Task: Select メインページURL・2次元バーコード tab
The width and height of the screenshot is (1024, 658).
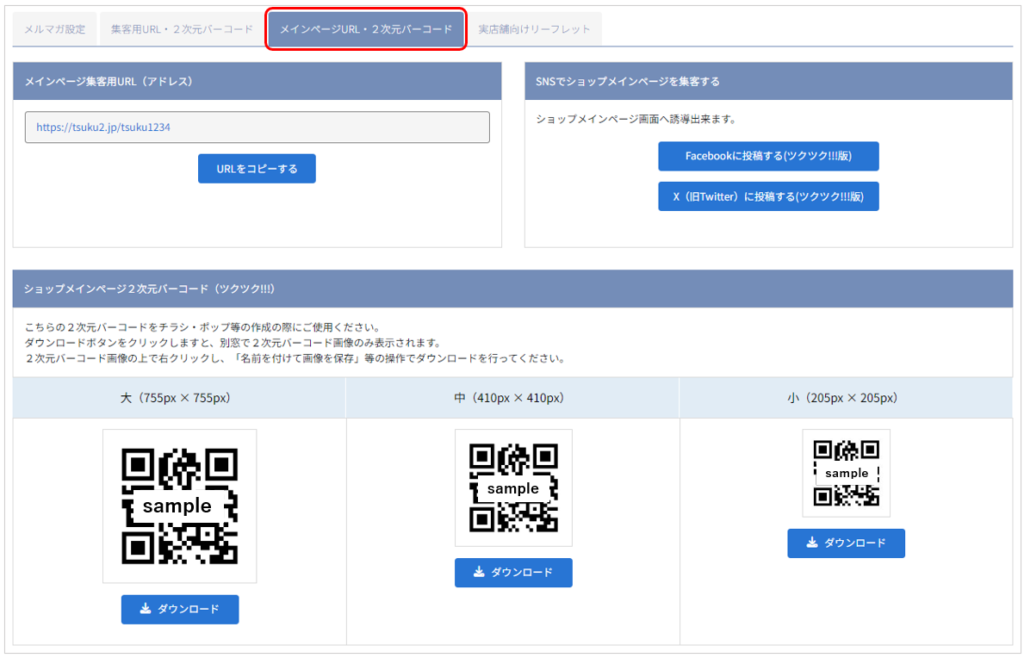Action: click(x=366, y=29)
